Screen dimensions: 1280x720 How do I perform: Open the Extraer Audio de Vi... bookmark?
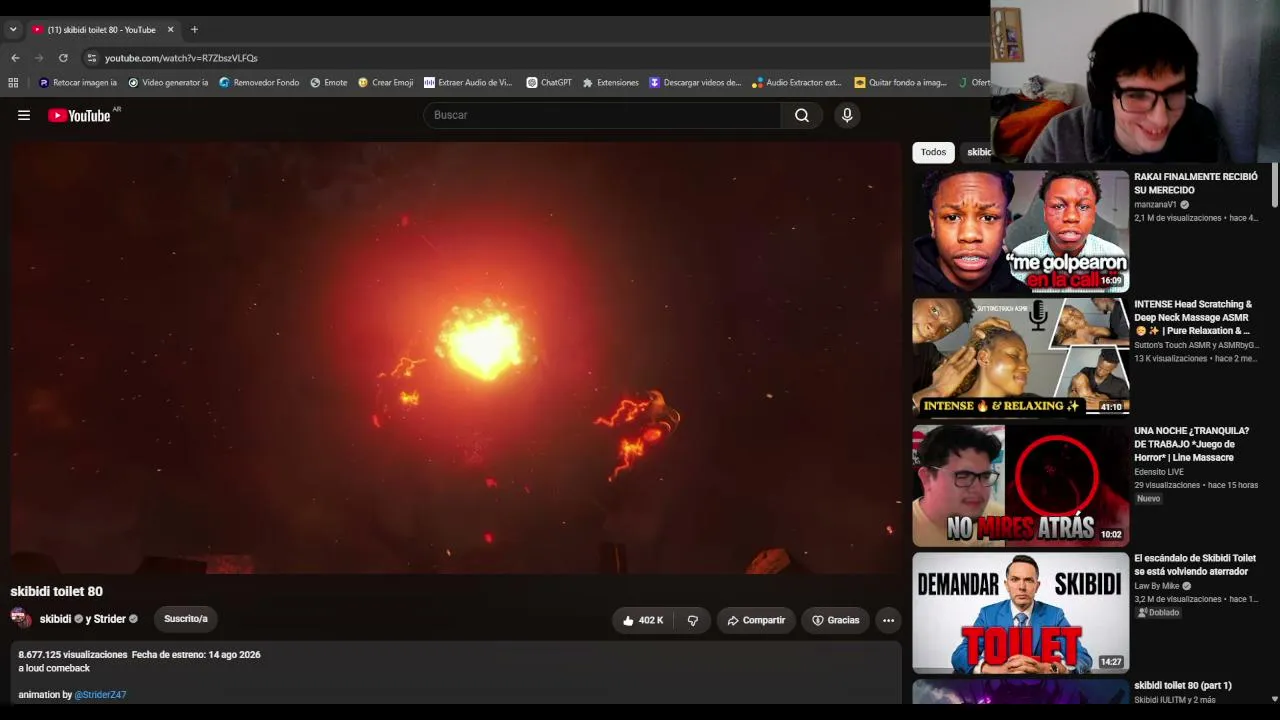[x=468, y=83]
